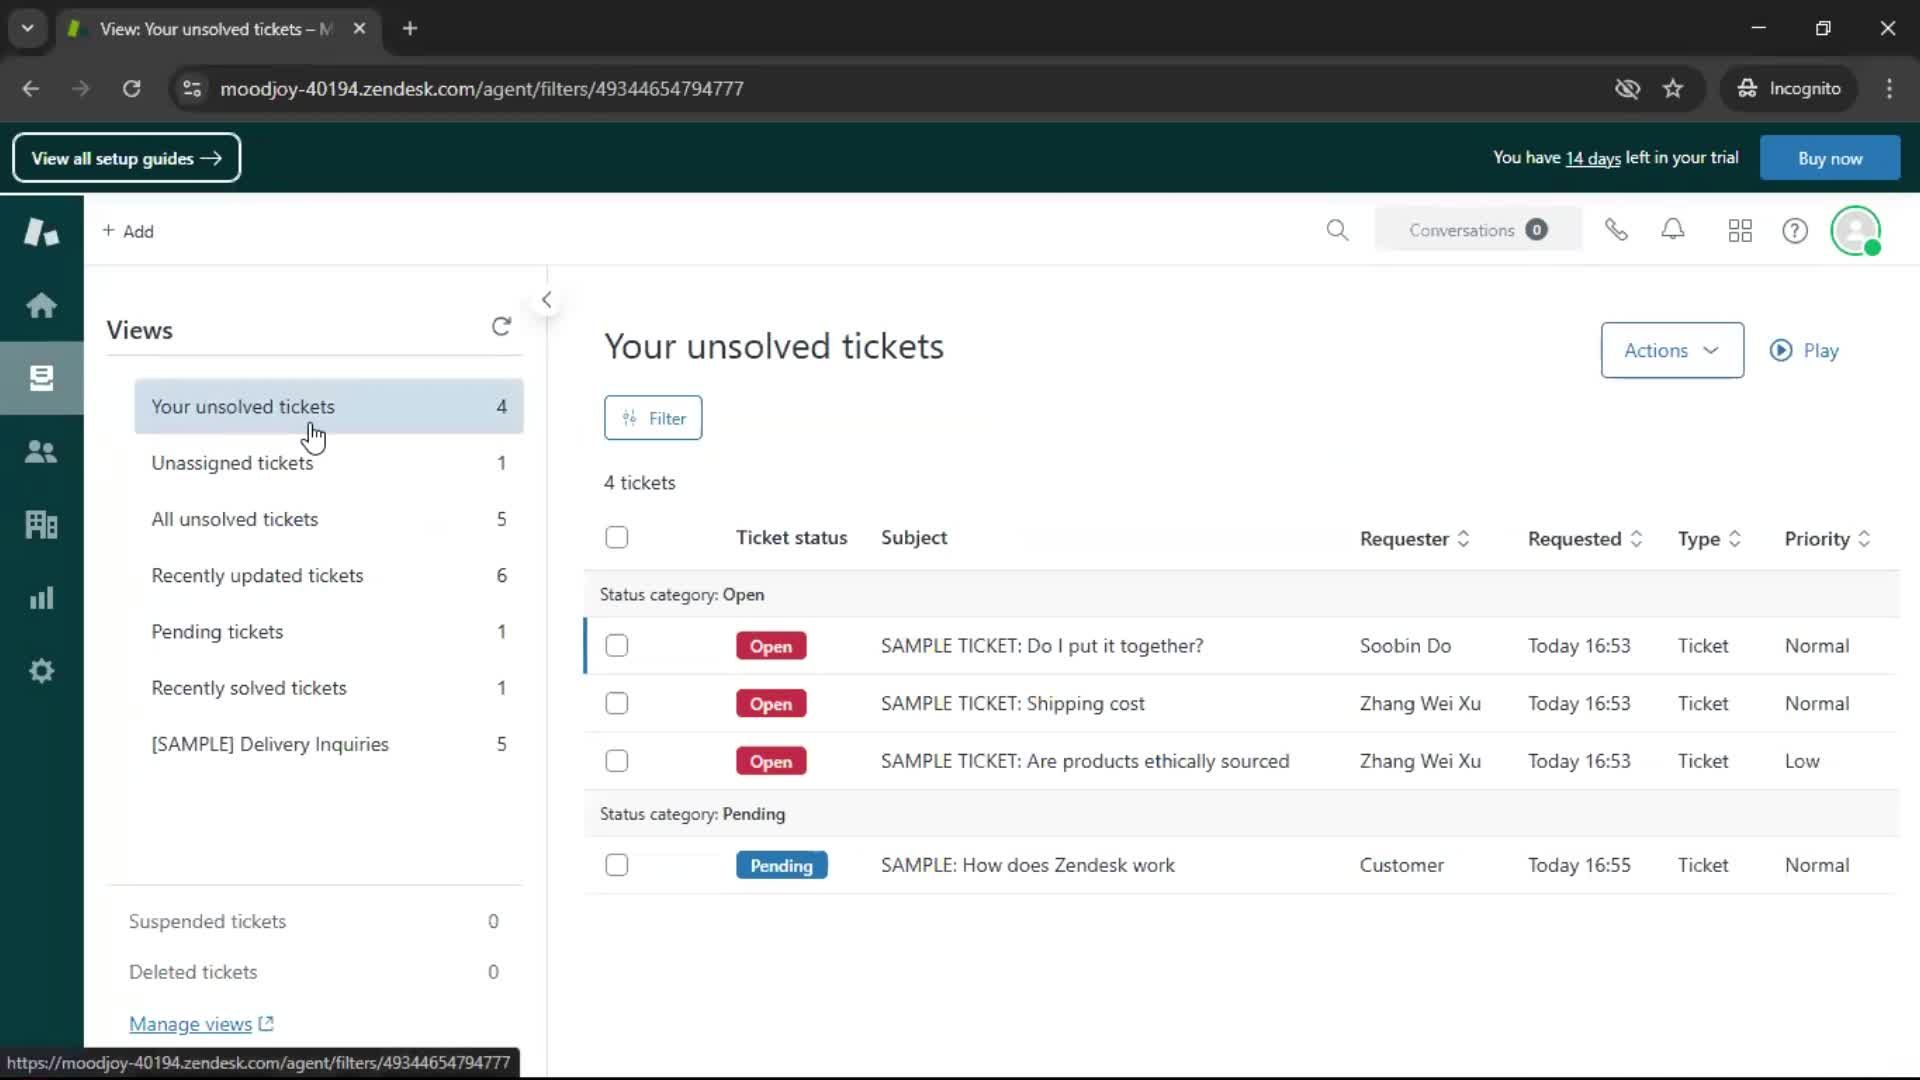Open Deleted tickets view
This screenshot has height=1080, width=1920.
(x=314, y=972)
